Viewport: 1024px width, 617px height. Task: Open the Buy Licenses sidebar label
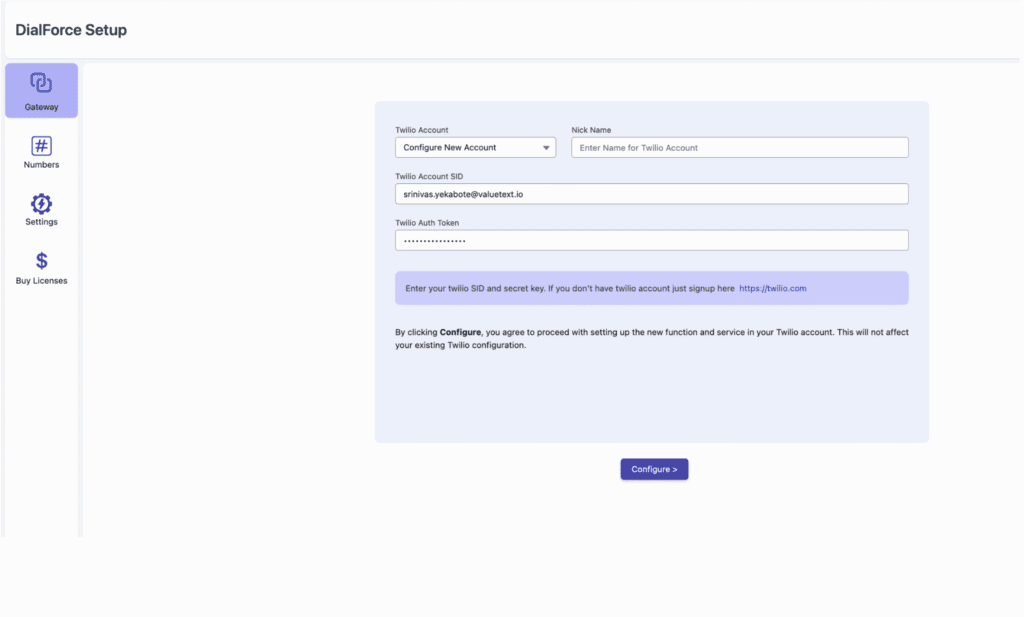(x=41, y=281)
